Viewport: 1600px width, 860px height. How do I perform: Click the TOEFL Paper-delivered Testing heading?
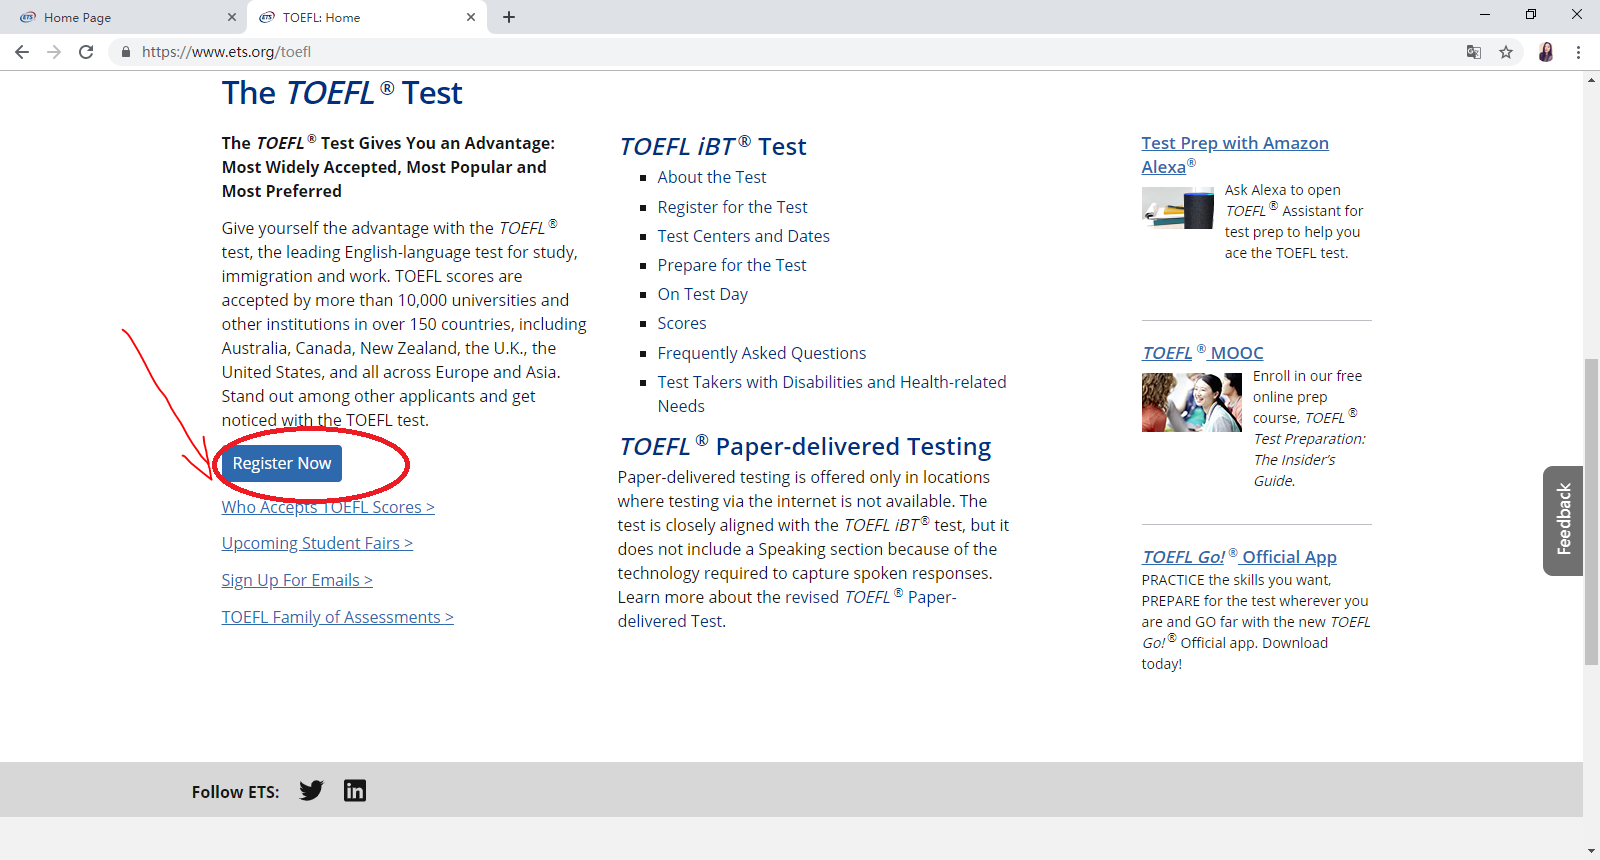[x=805, y=446]
